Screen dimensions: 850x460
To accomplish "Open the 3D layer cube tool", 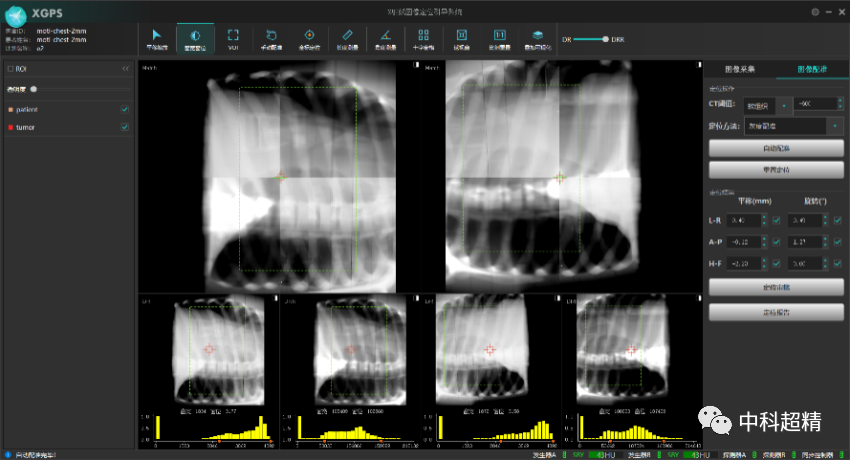I will click(x=538, y=37).
